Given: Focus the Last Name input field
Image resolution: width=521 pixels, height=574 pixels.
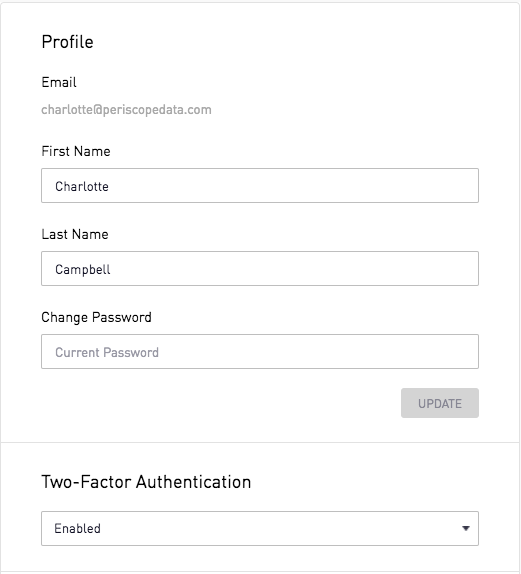Looking at the screenshot, I should (260, 269).
